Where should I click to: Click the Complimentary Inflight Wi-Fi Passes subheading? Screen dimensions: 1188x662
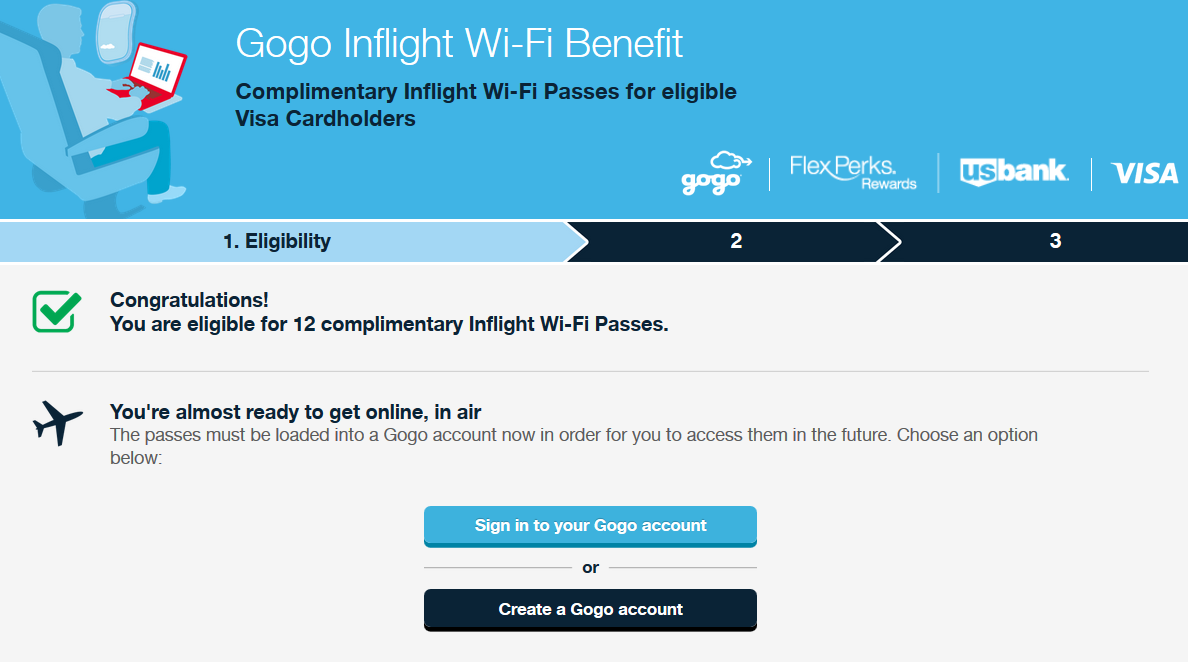click(x=486, y=105)
